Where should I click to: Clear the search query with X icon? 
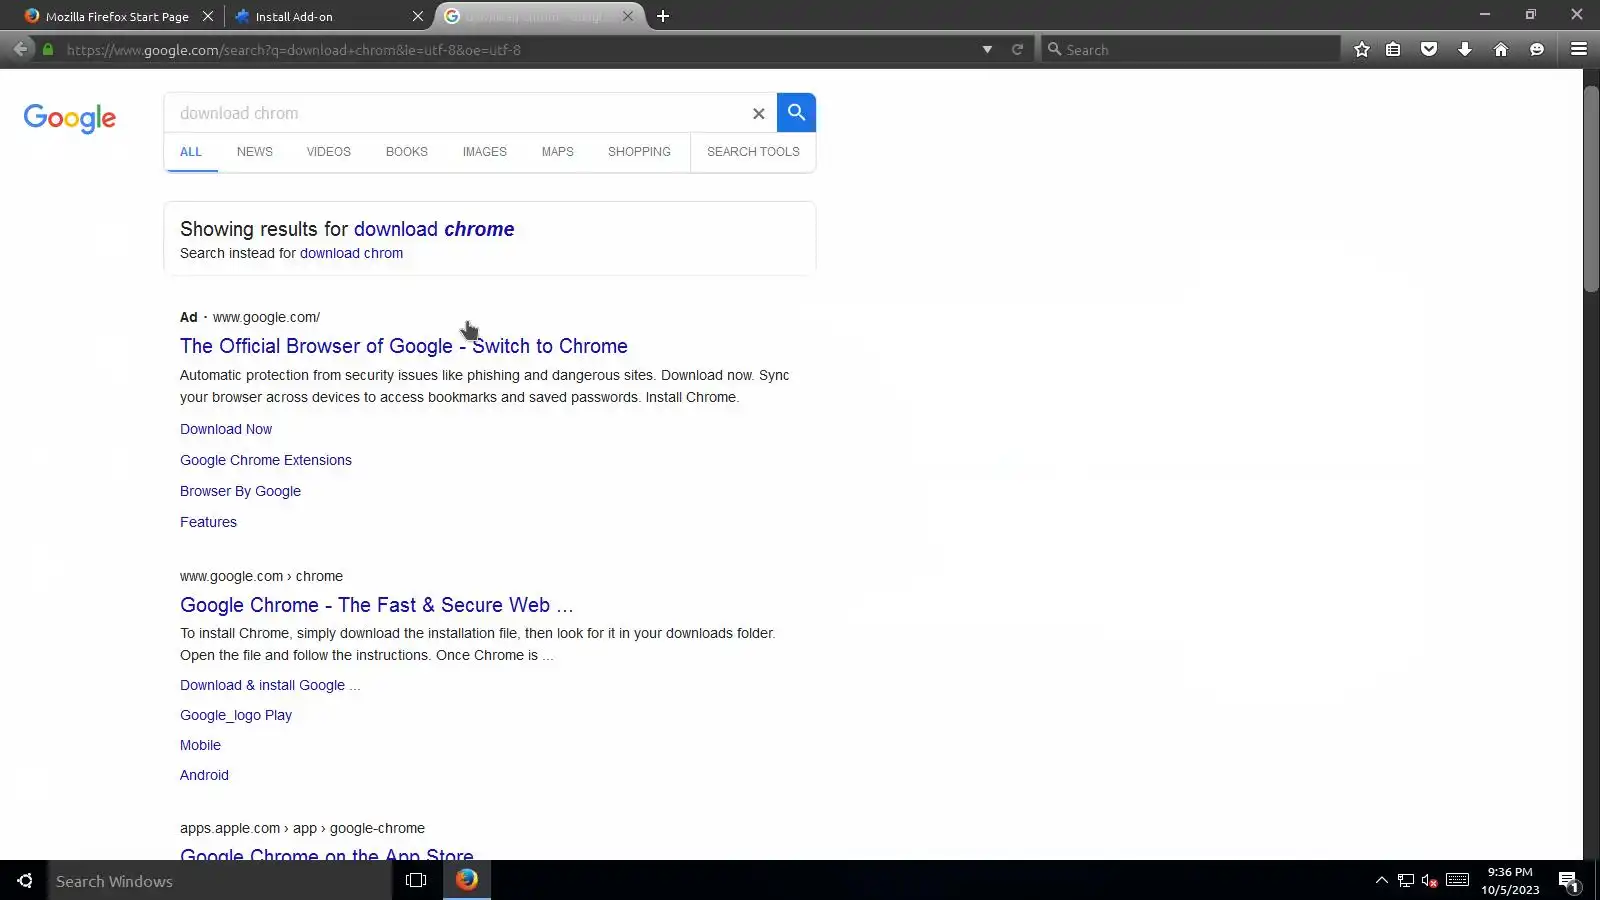pos(759,113)
